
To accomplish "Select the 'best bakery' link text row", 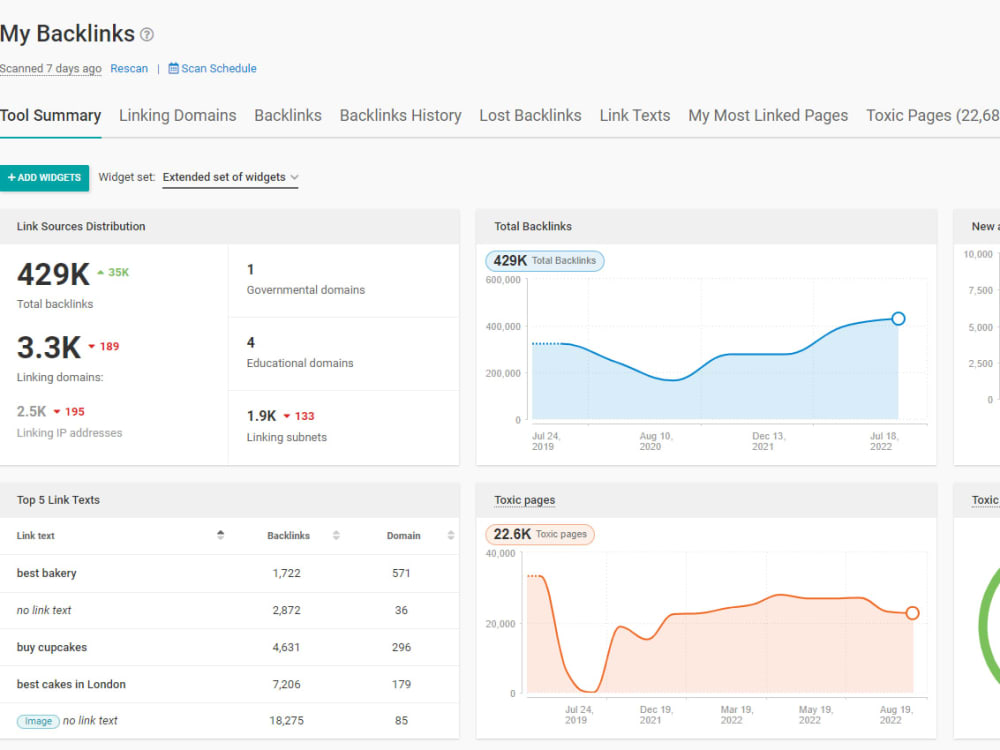I will pos(229,573).
